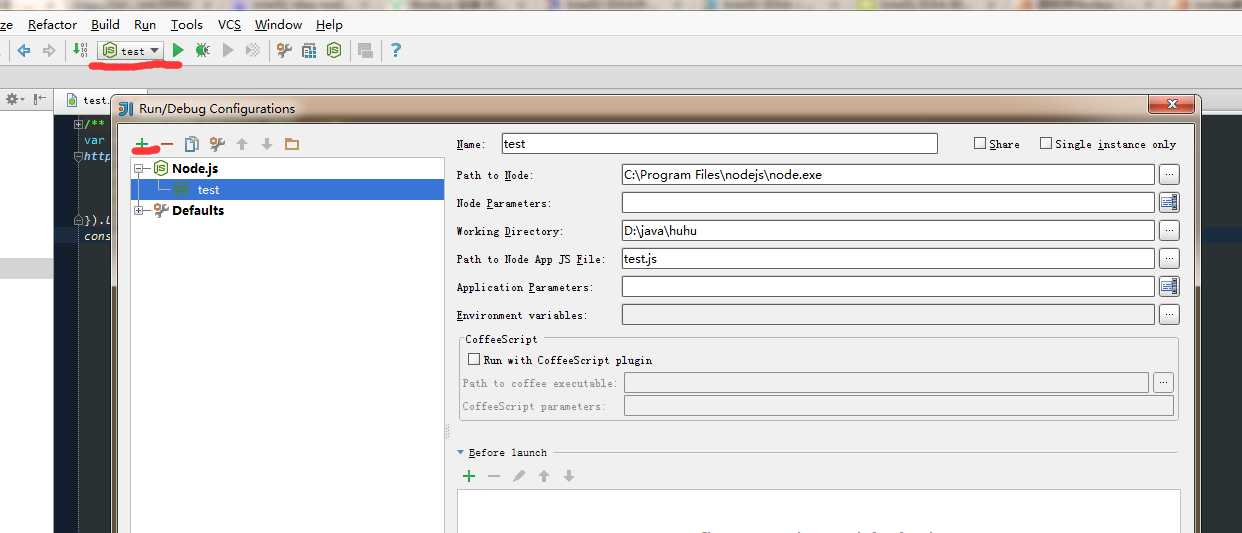Browse for Node App JS File
The height and width of the screenshot is (533, 1242).
coord(1169,259)
